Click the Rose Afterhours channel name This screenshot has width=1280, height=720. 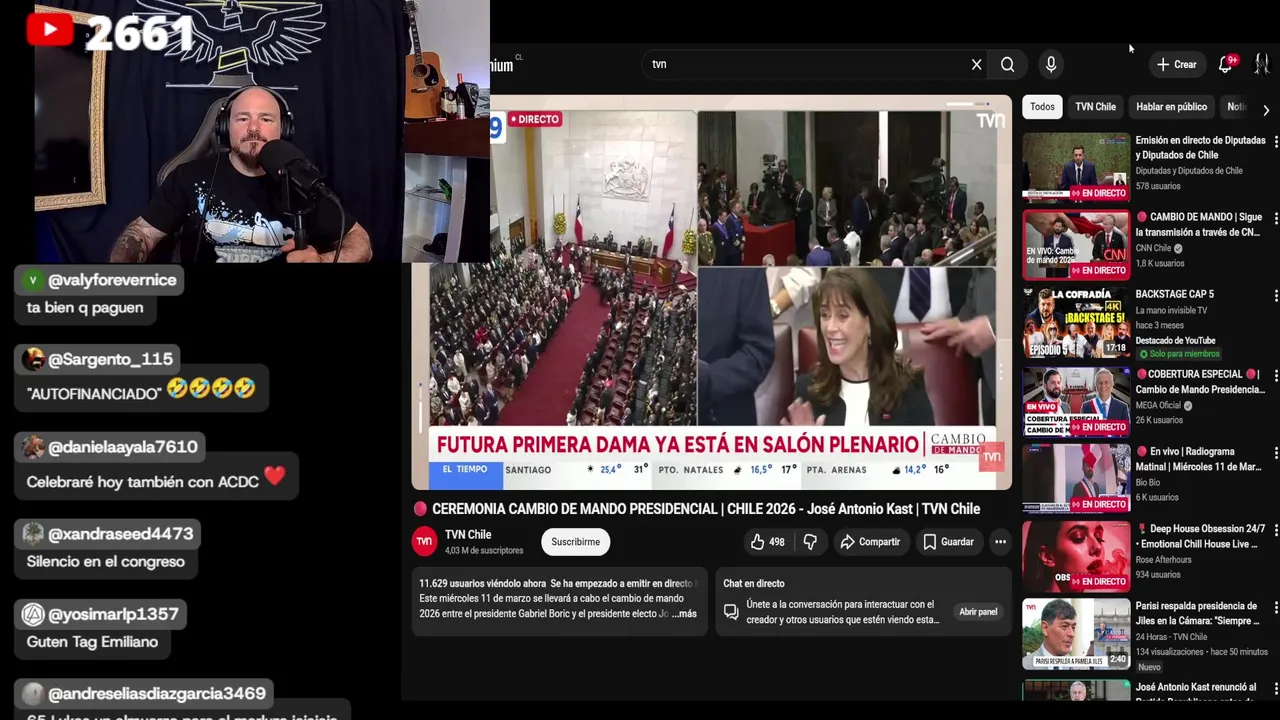[x=1163, y=560]
